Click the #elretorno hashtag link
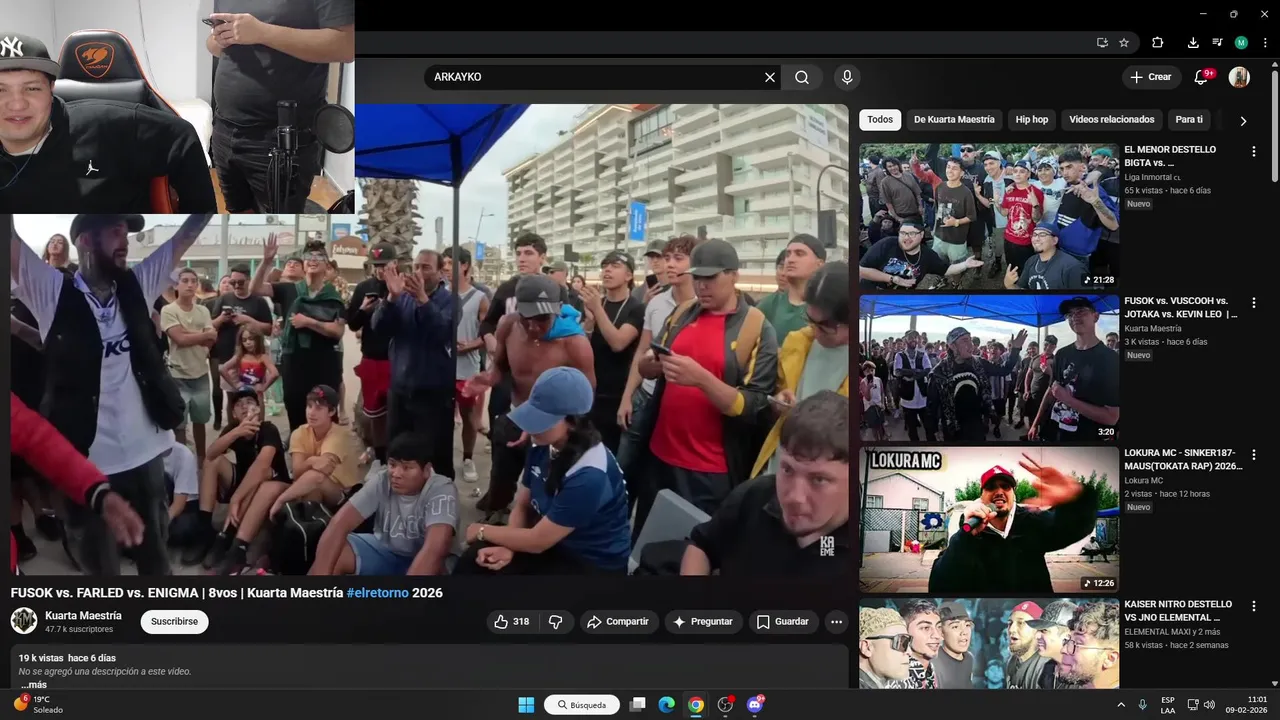 click(378, 593)
